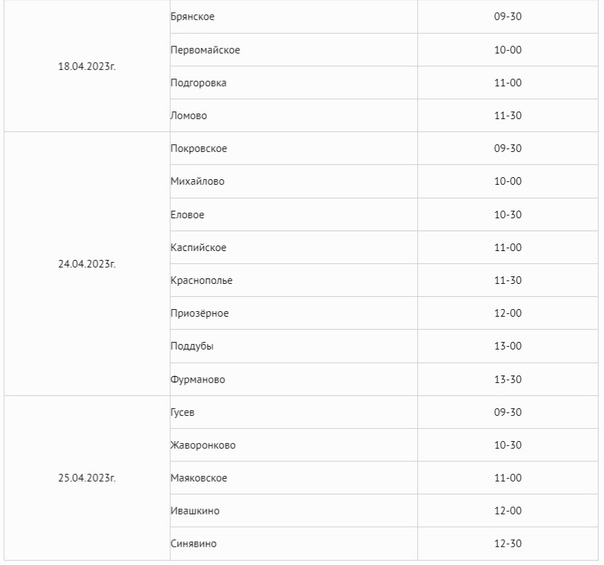Click the 12-30 time beside Синявино
This screenshot has width=604, height=565.
tap(508, 544)
